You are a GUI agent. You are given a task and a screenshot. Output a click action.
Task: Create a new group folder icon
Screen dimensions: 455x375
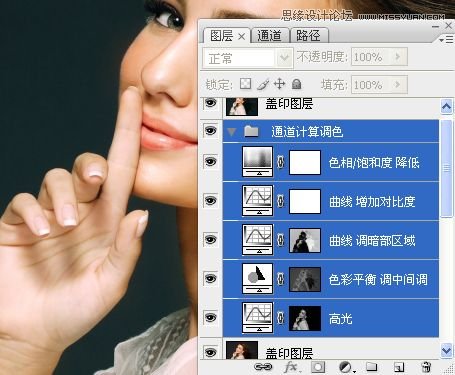pos(371,367)
